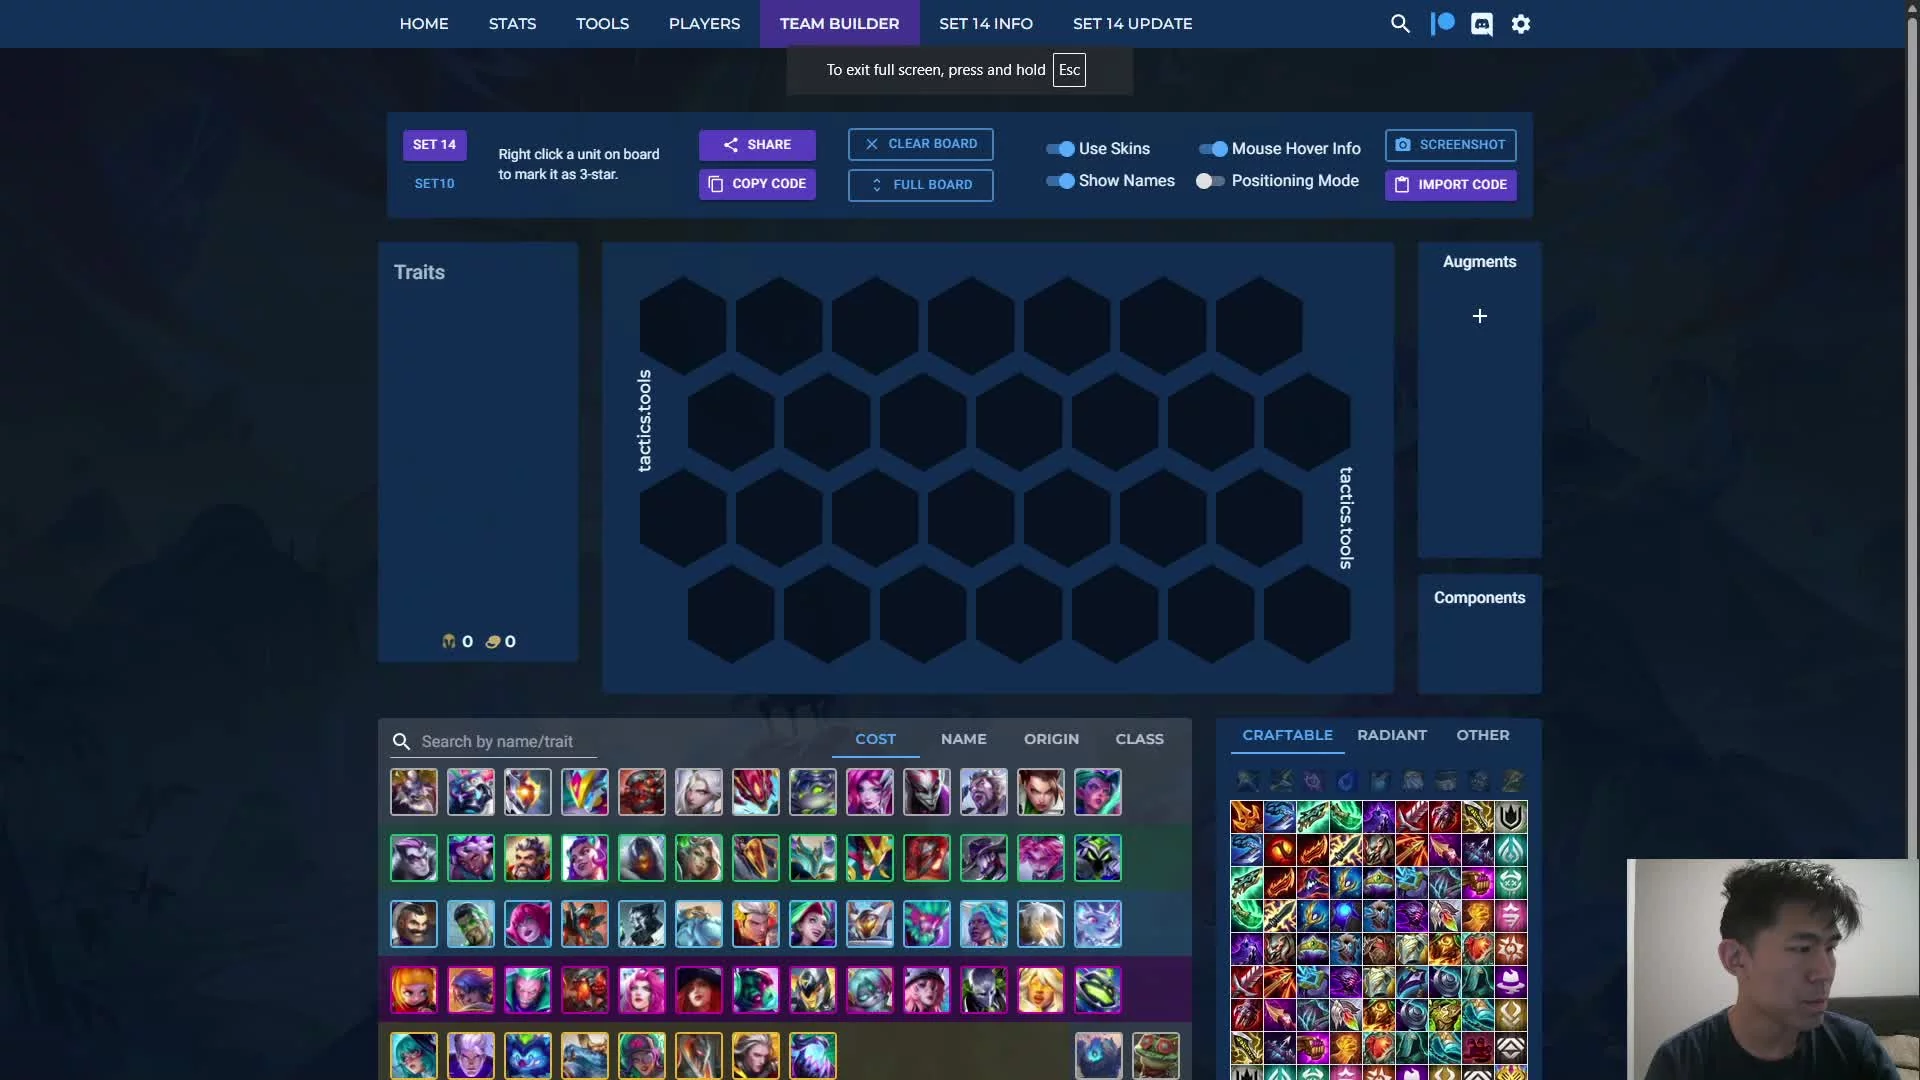Pick the Alistar champion portrait
This screenshot has width=1920, height=1080.
coord(414,792)
